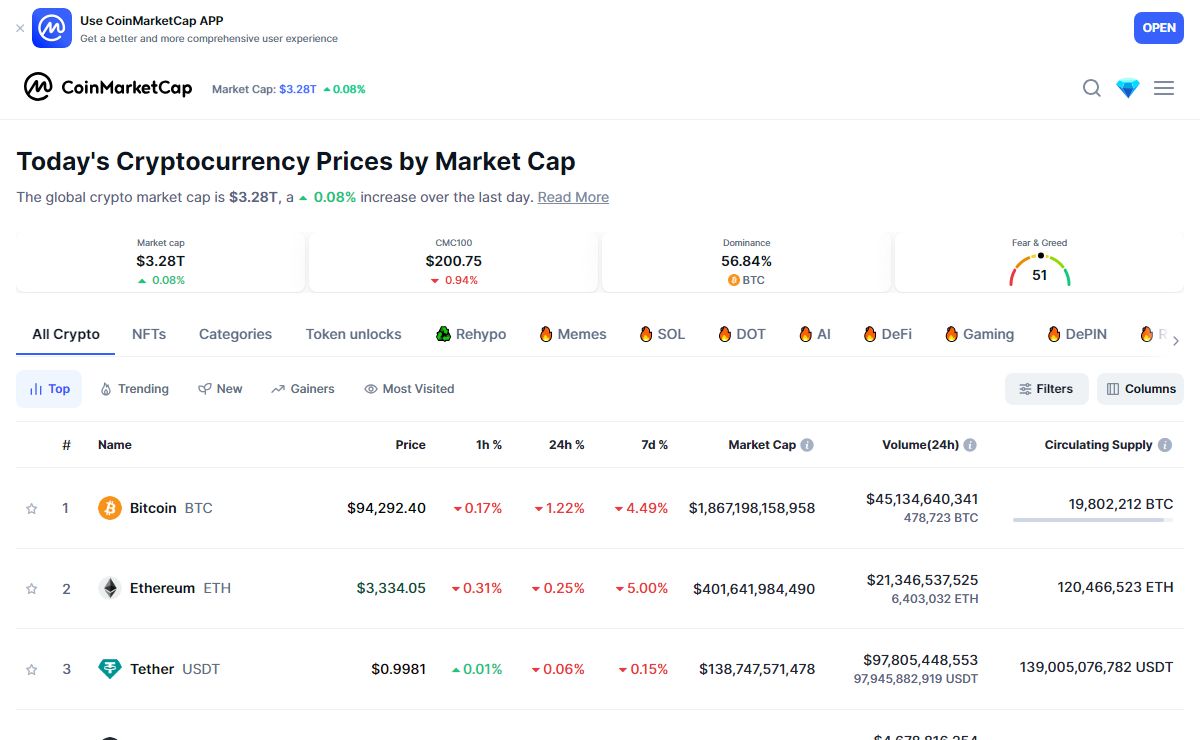Click the Bitcoin coin logo
Viewport: 1200px width, 740px height.
click(110, 508)
